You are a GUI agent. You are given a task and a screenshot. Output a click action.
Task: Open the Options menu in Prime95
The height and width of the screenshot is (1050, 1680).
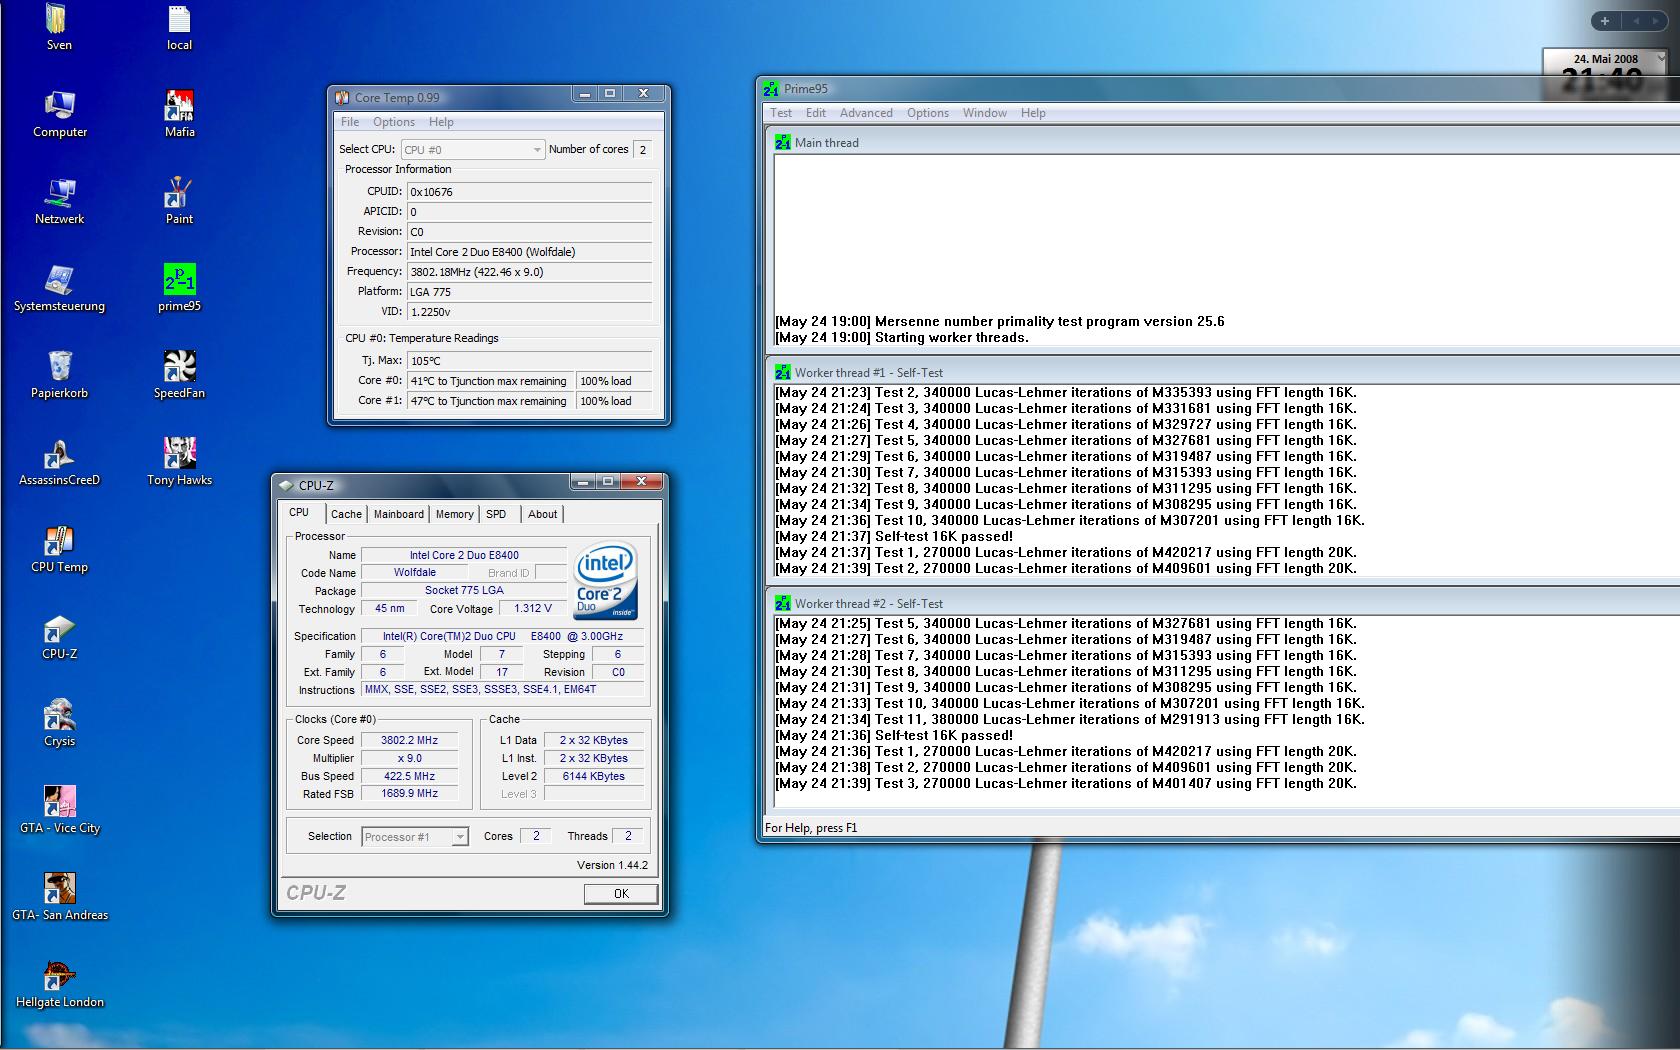point(928,113)
